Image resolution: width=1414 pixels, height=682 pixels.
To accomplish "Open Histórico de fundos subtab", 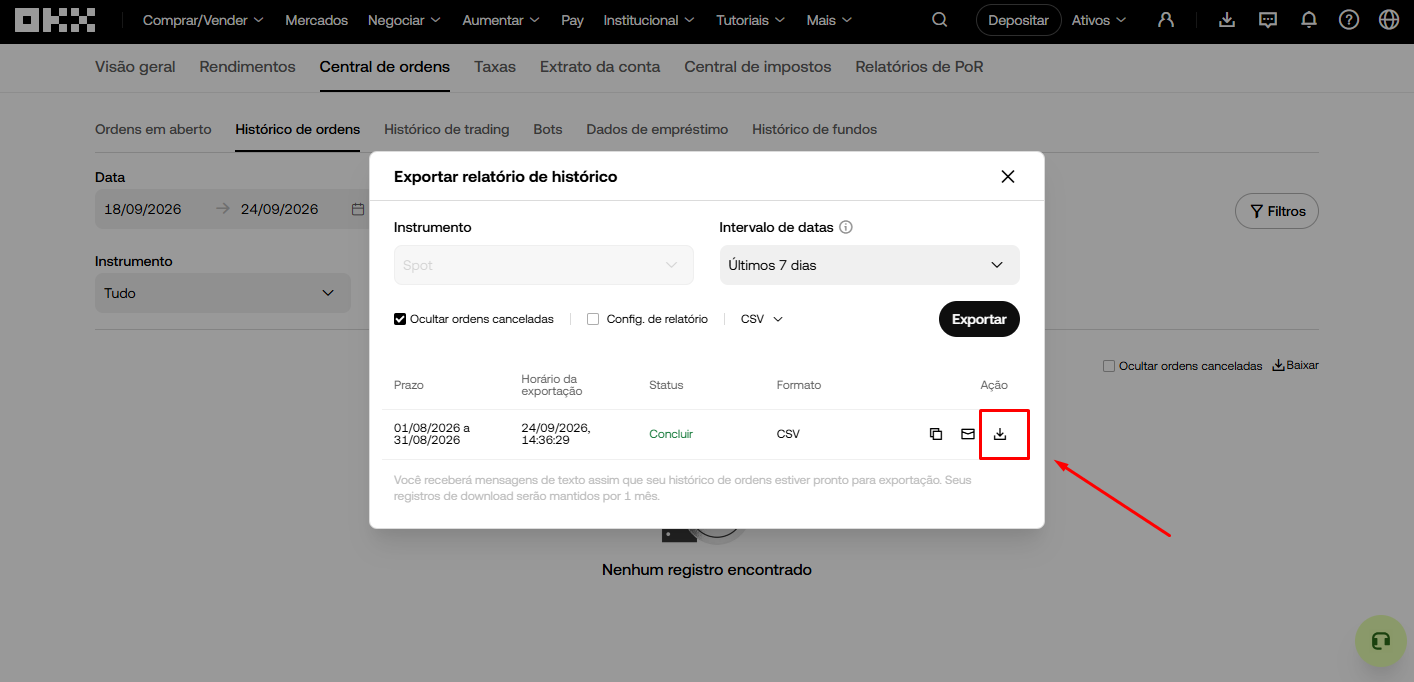I will pyautogui.click(x=815, y=129).
